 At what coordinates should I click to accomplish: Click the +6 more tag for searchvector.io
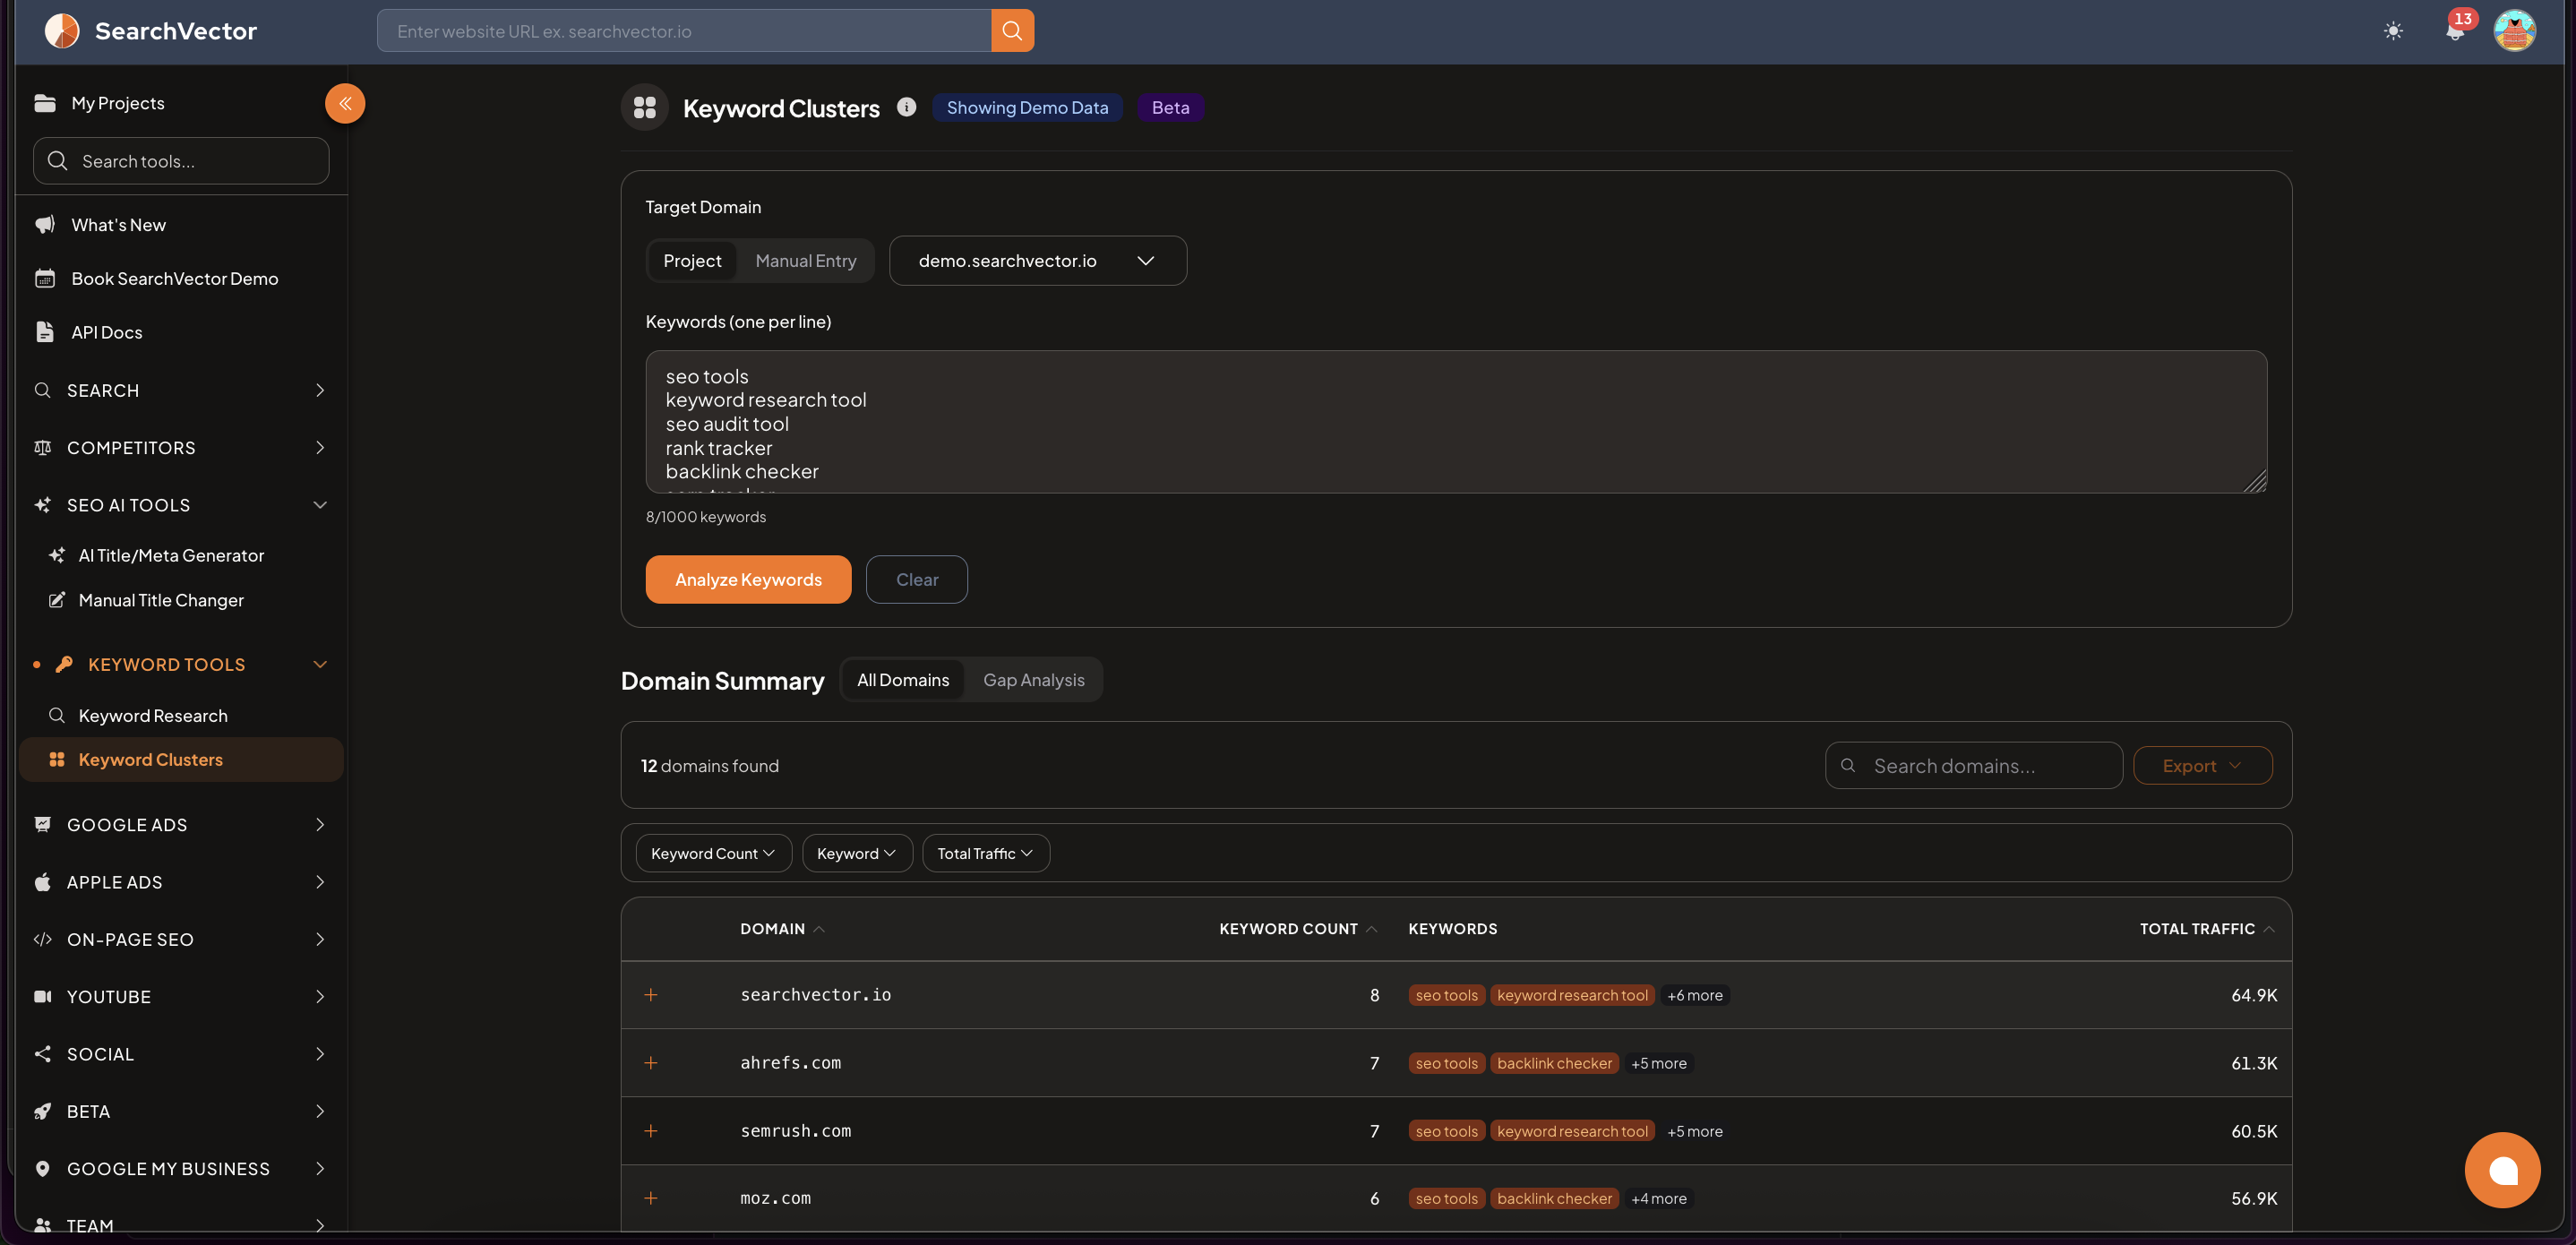[1694, 996]
